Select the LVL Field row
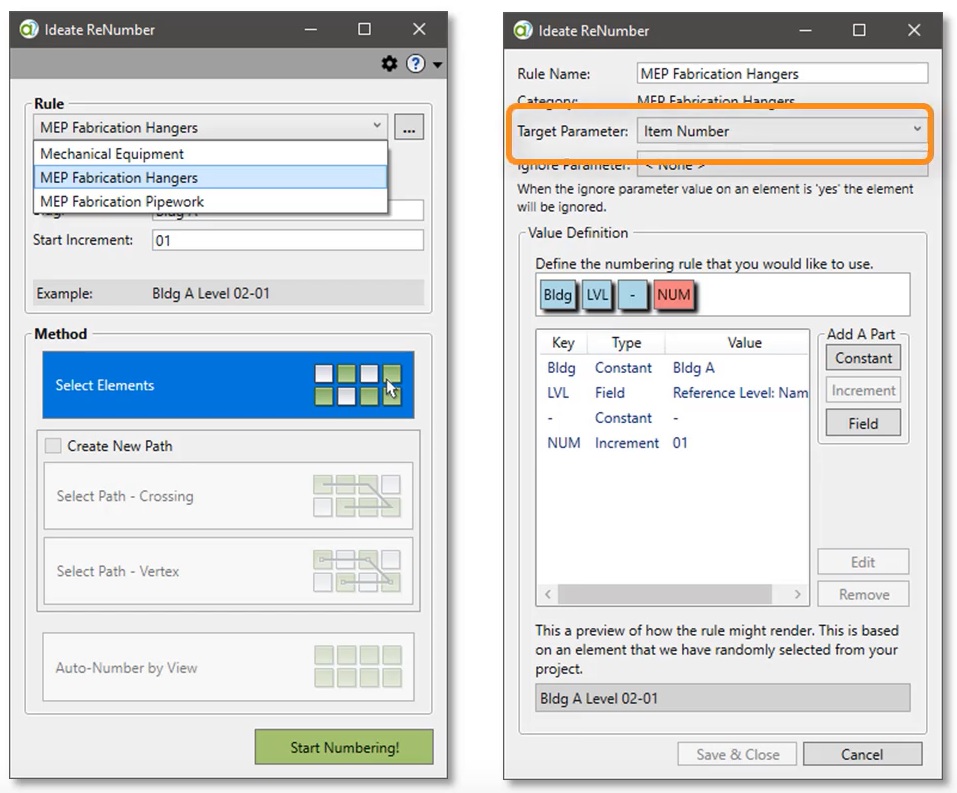 (x=673, y=393)
